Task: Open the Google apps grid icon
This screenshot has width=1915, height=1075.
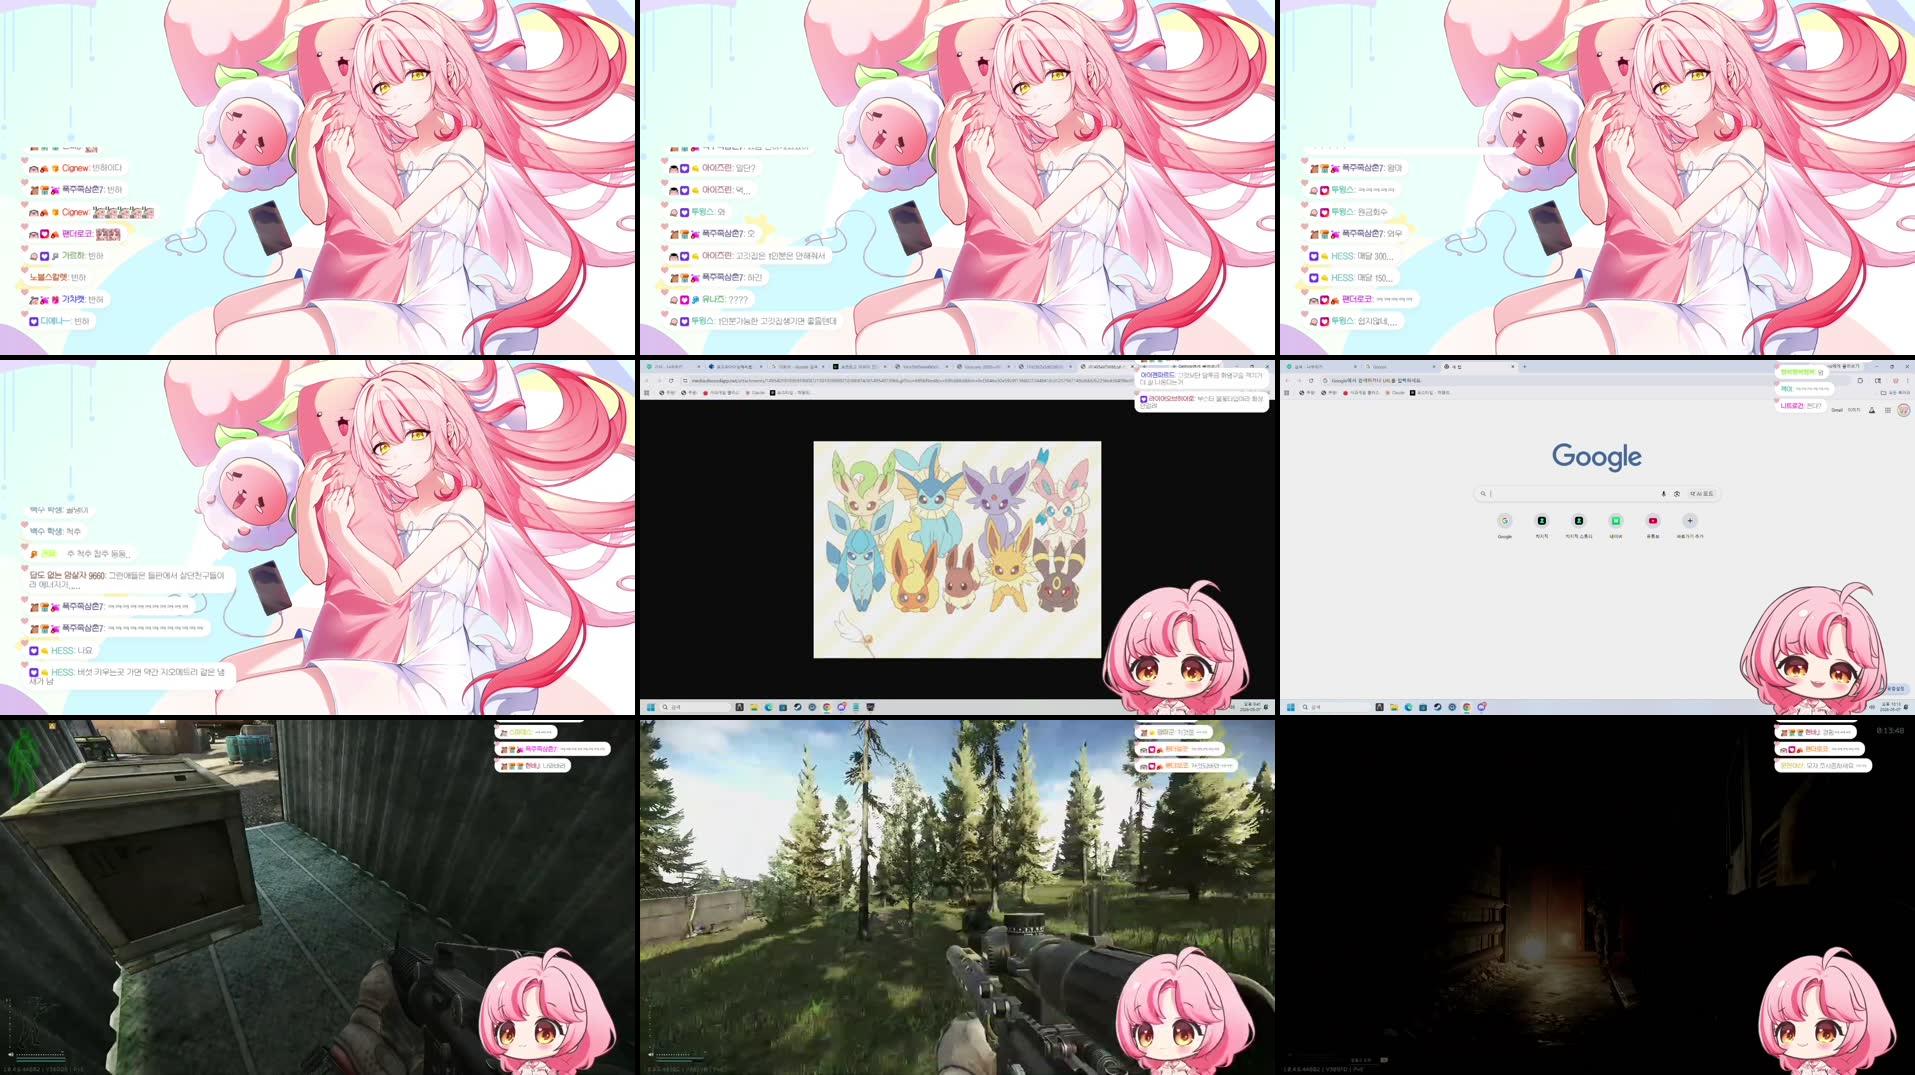Action: (1888, 410)
